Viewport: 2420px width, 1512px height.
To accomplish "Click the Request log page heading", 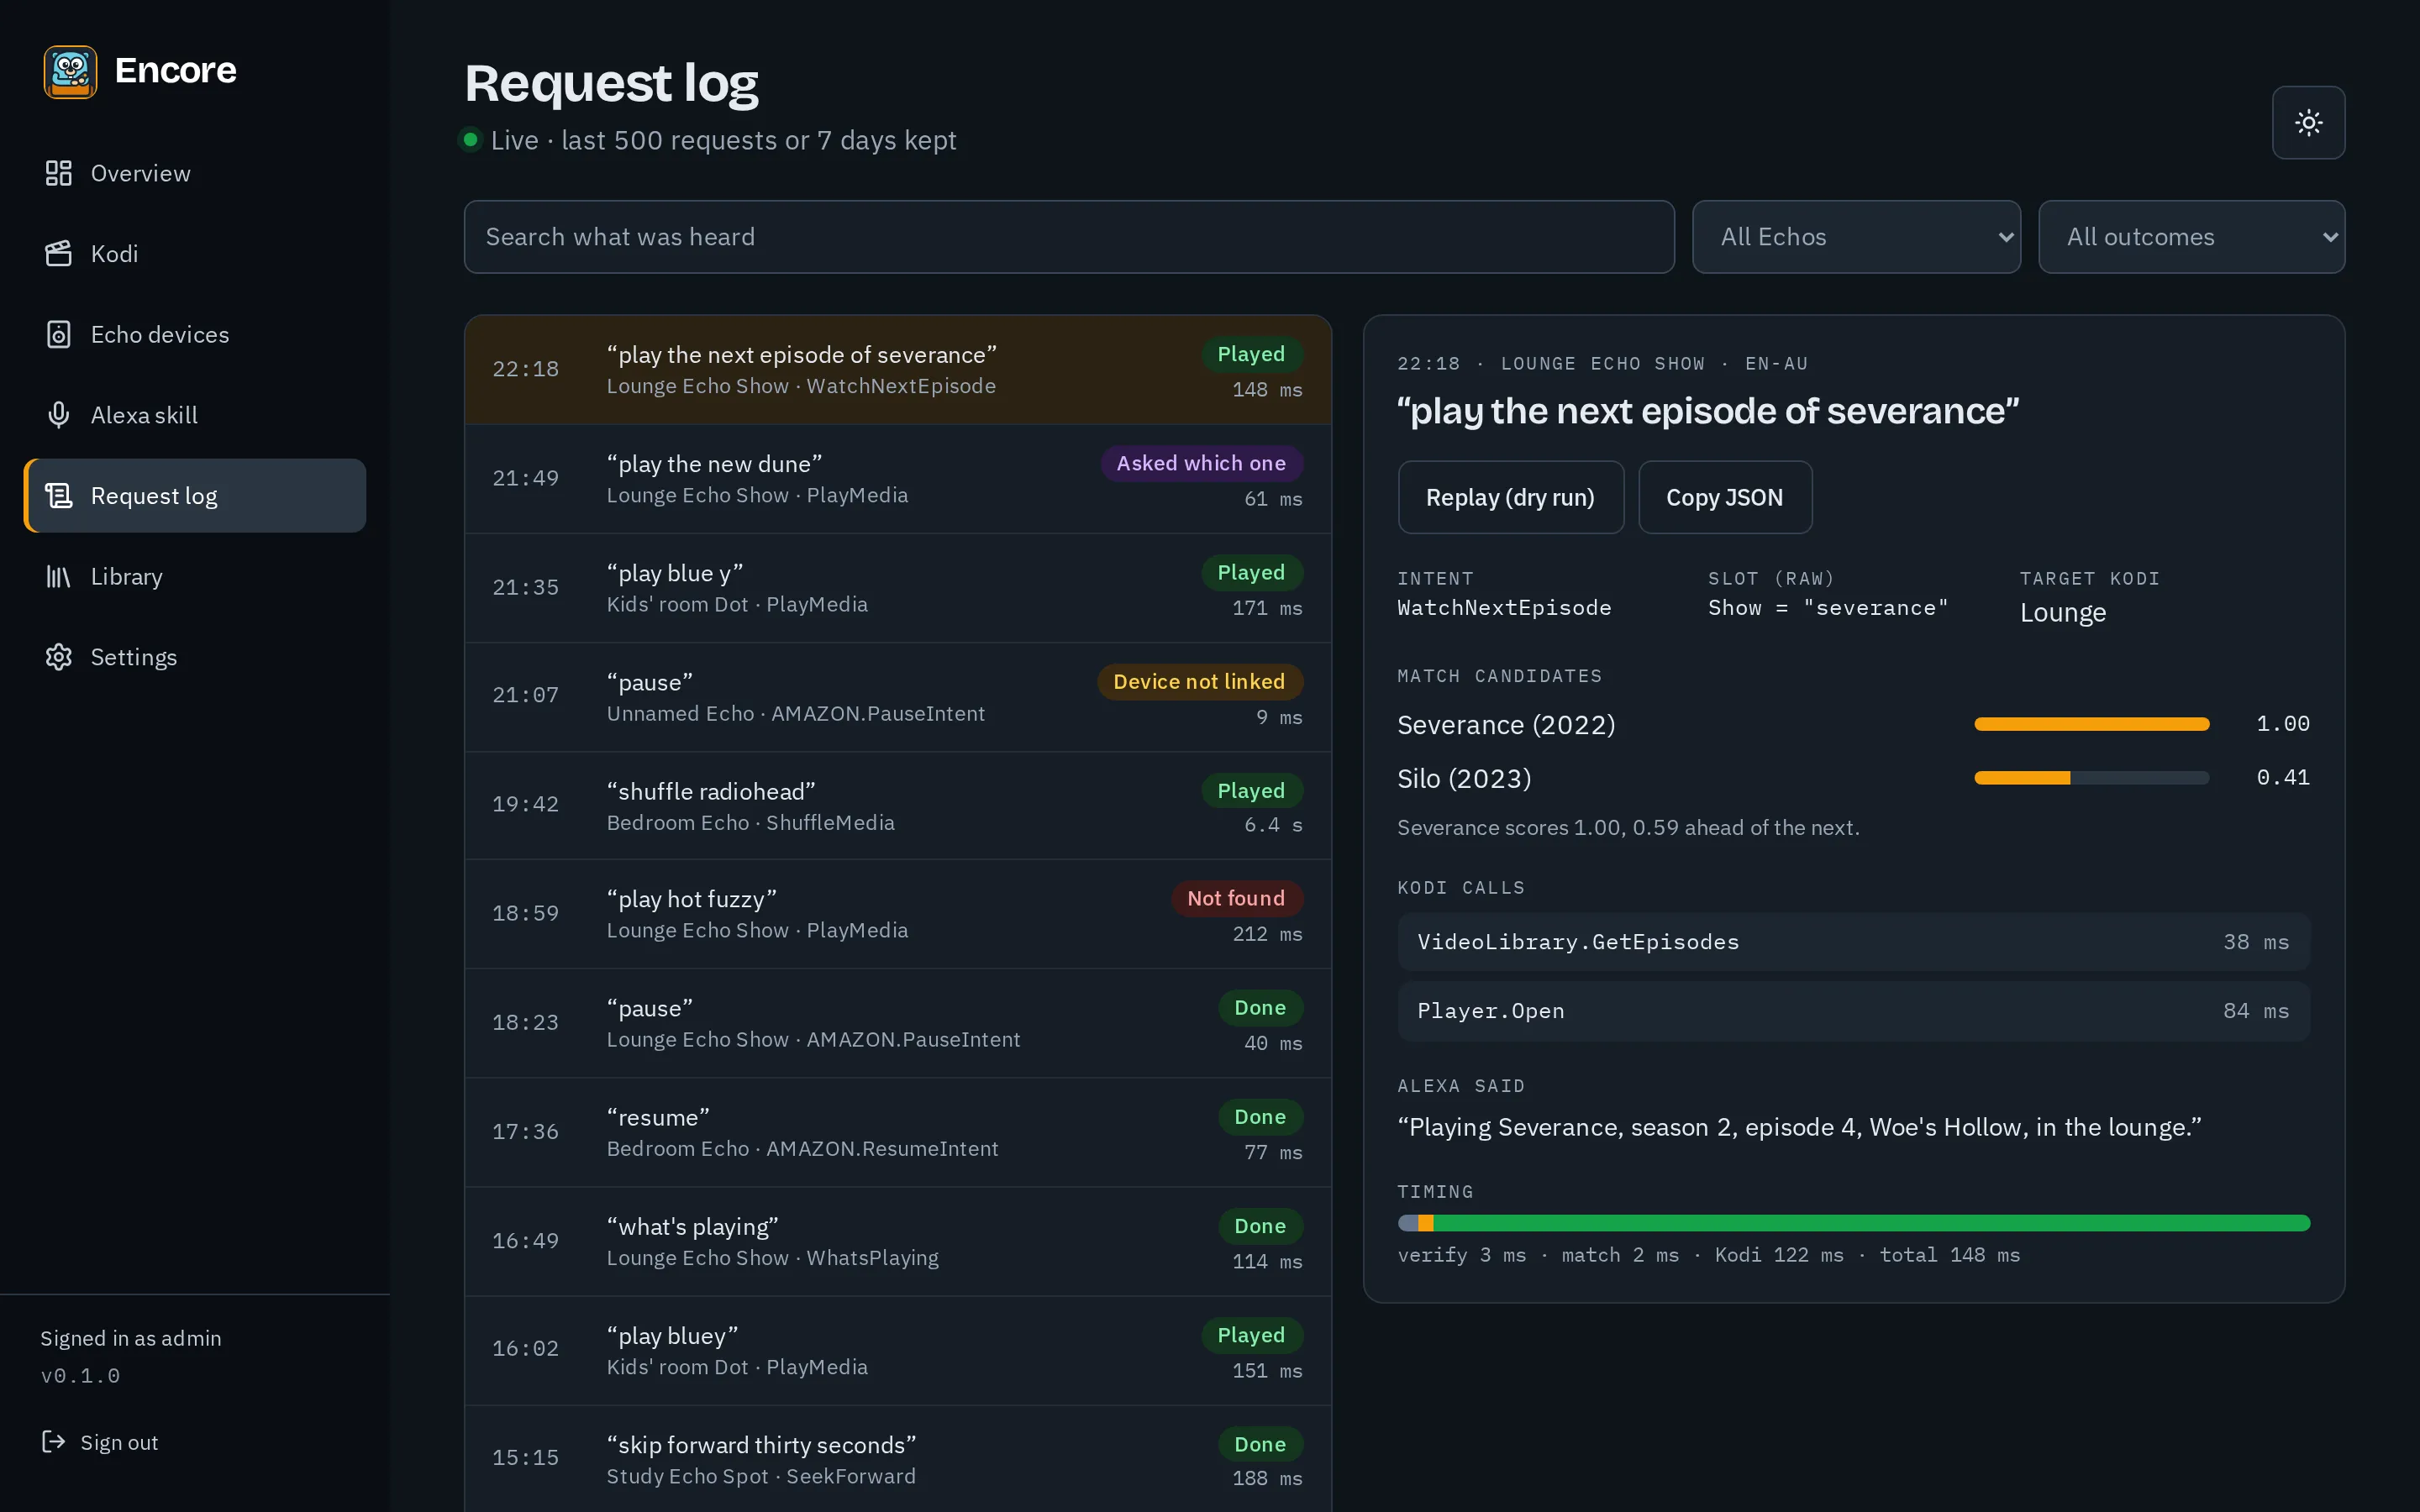I will (x=611, y=83).
